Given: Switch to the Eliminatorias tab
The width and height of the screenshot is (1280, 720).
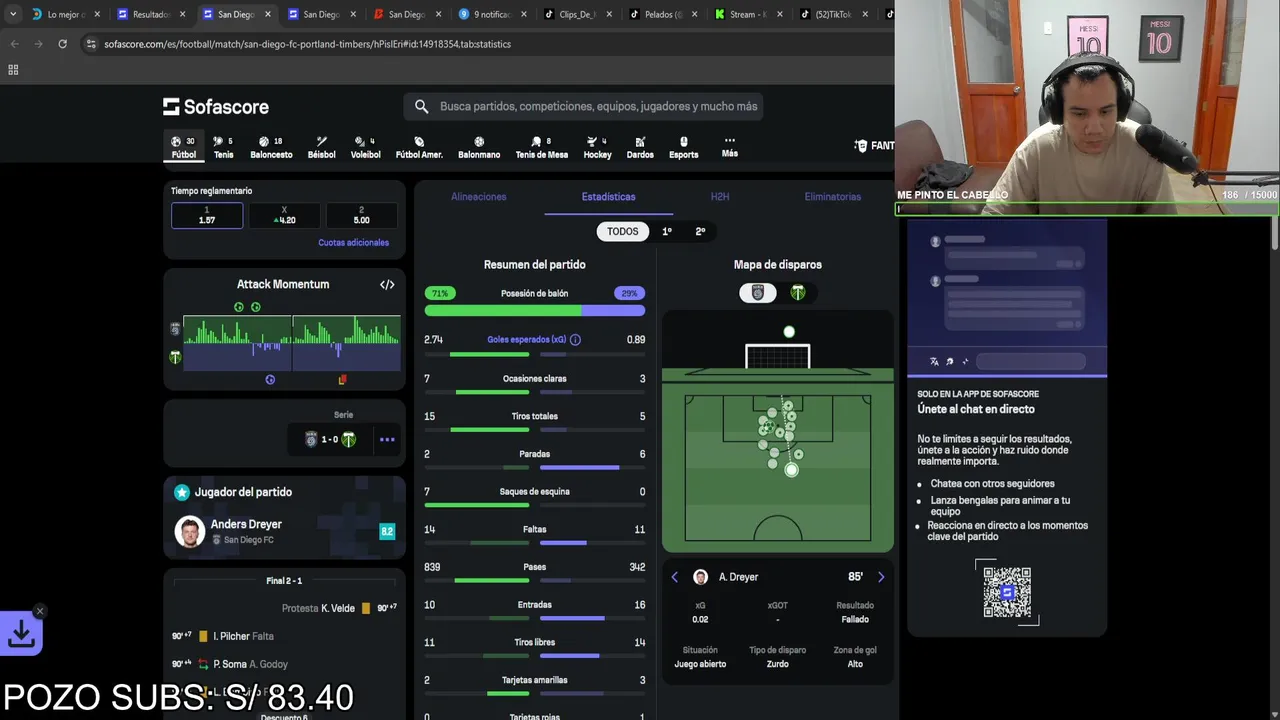Looking at the screenshot, I should 833,197.
